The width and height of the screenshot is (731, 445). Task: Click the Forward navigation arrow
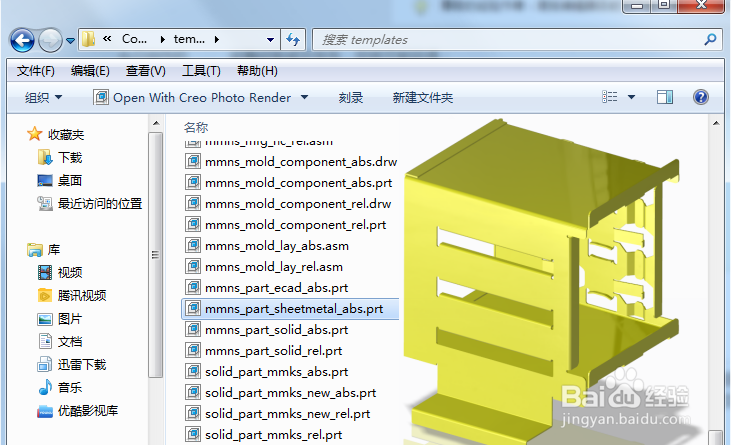click(x=50, y=40)
